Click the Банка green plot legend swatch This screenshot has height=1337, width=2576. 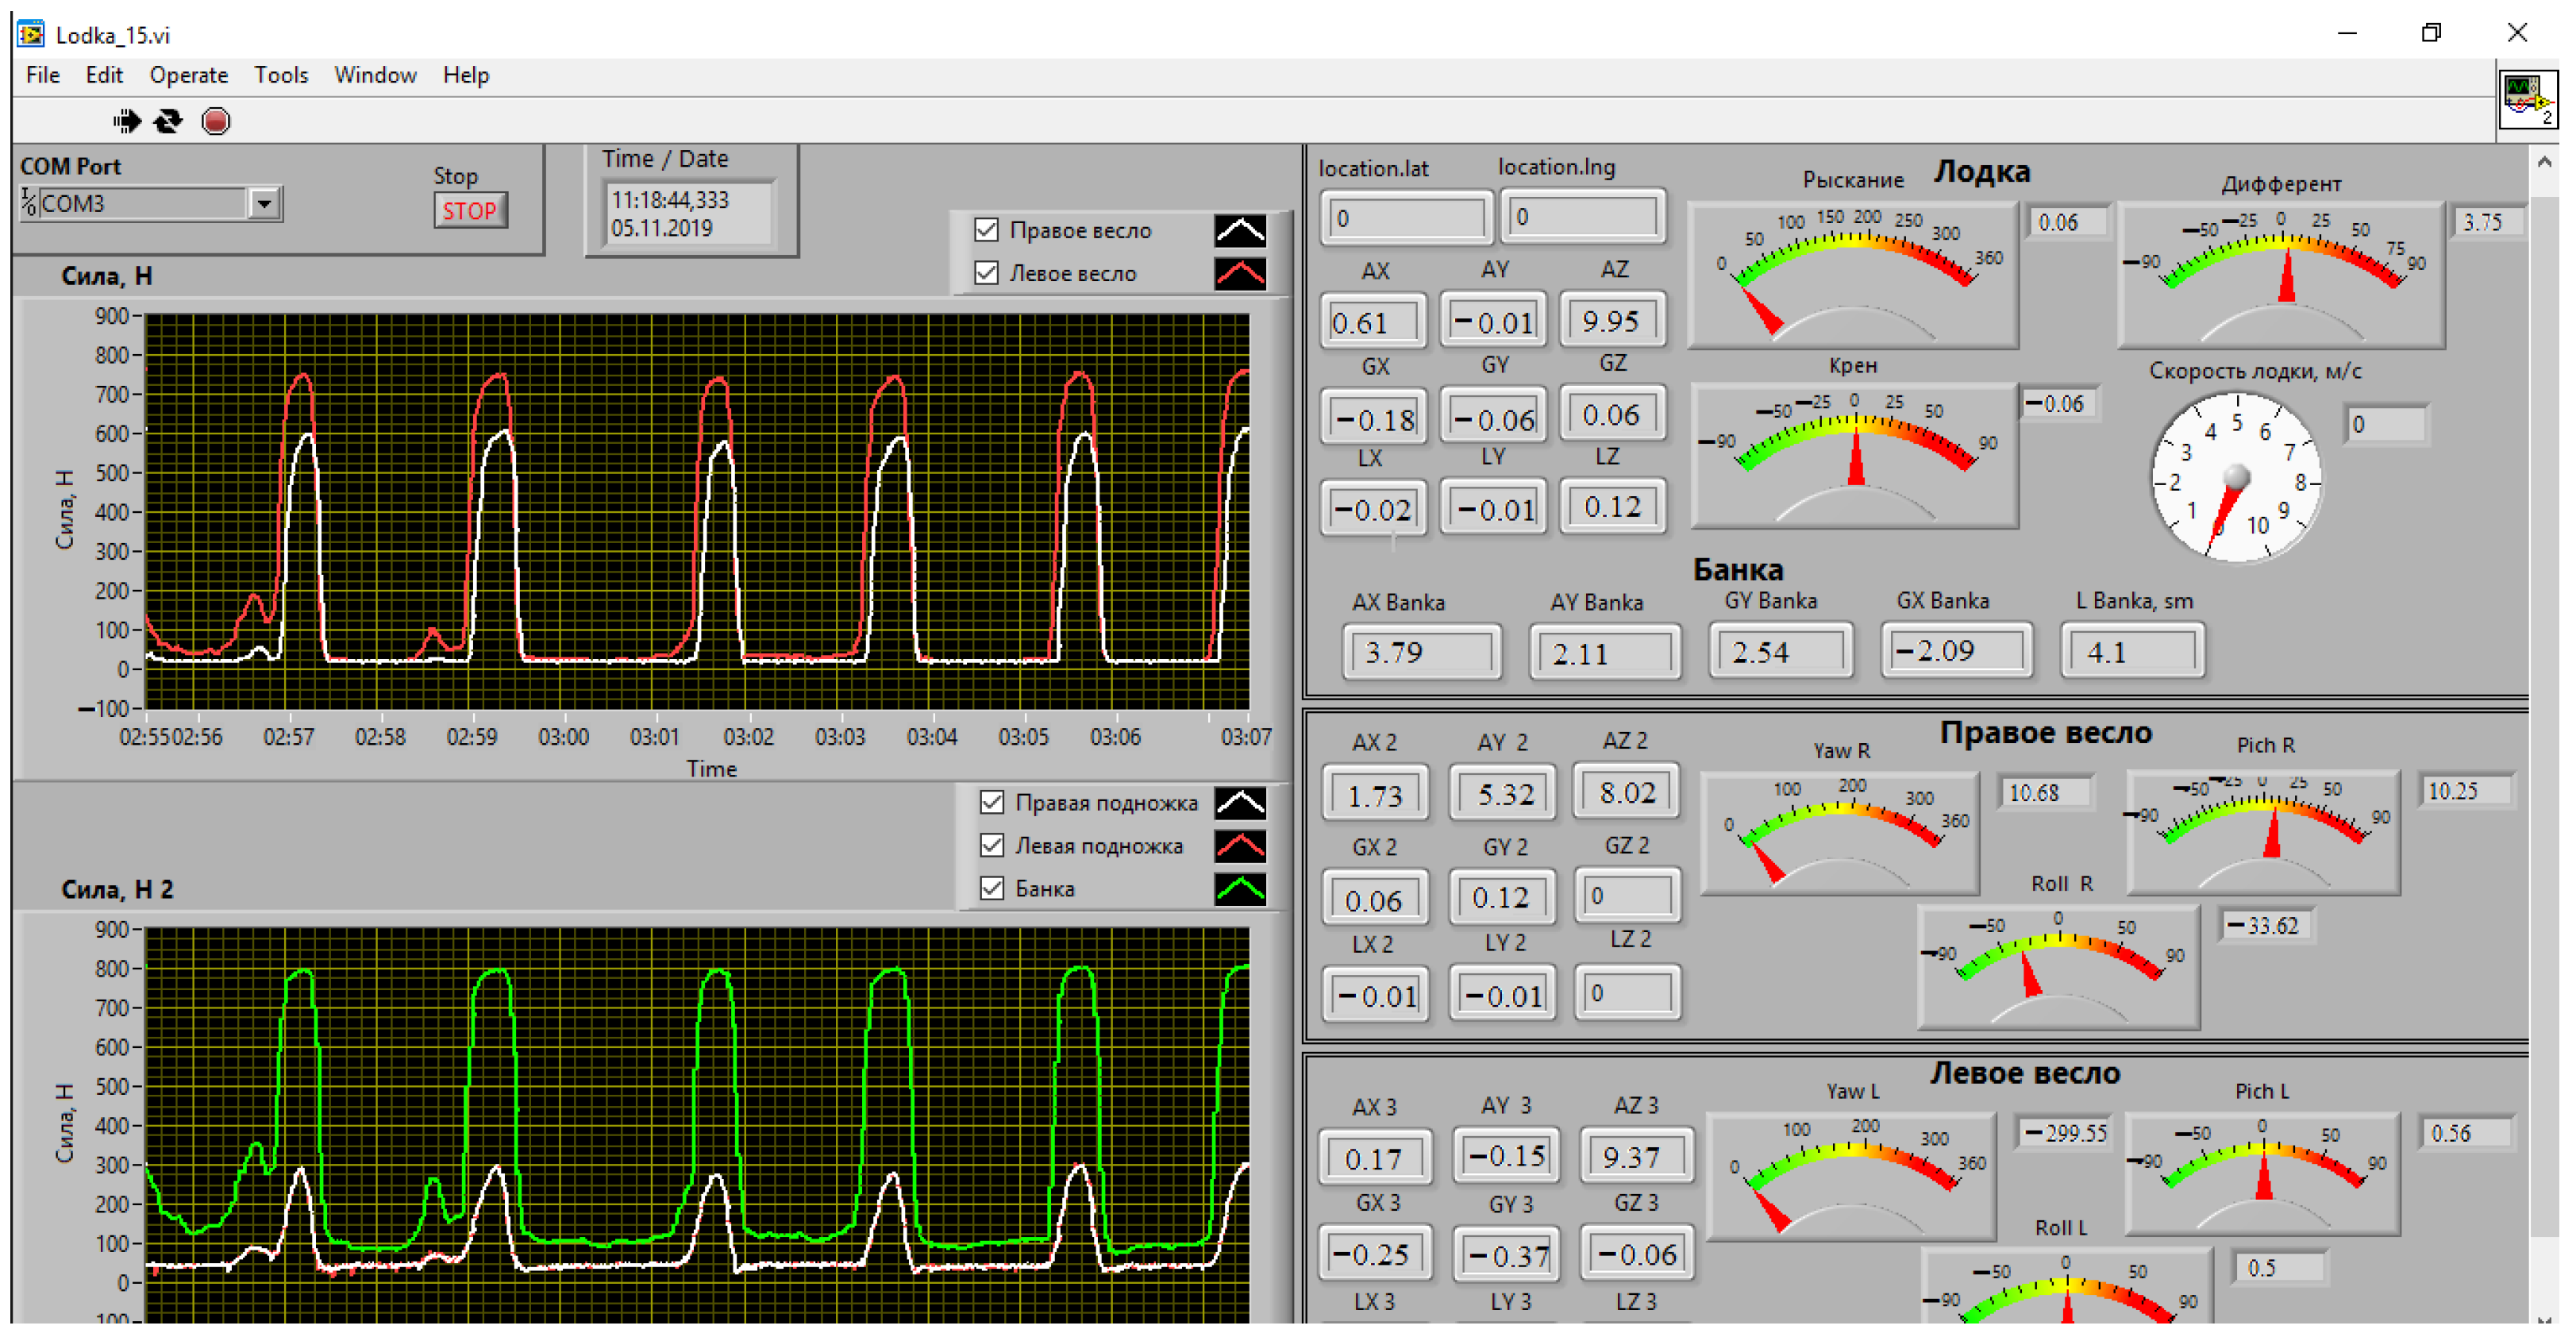click(x=1240, y=889)
